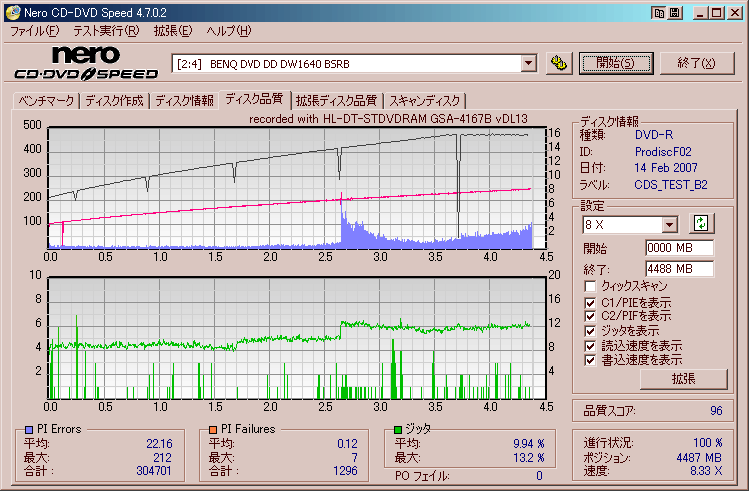Image resolution: width=749 pixels, height=491 pixels.
Task: Click the 終了(X) exit button
Action: pyautogui.click(x=696, y=63)
